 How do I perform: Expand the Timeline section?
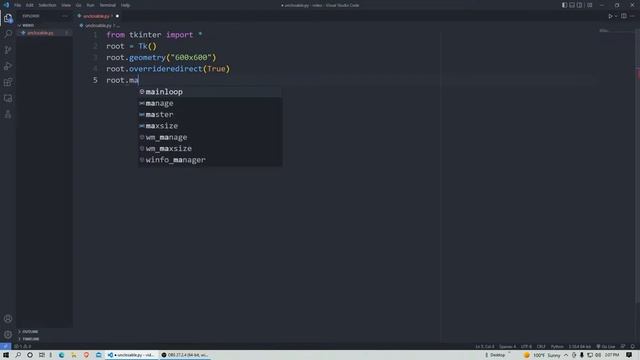(x=44, y=339)
